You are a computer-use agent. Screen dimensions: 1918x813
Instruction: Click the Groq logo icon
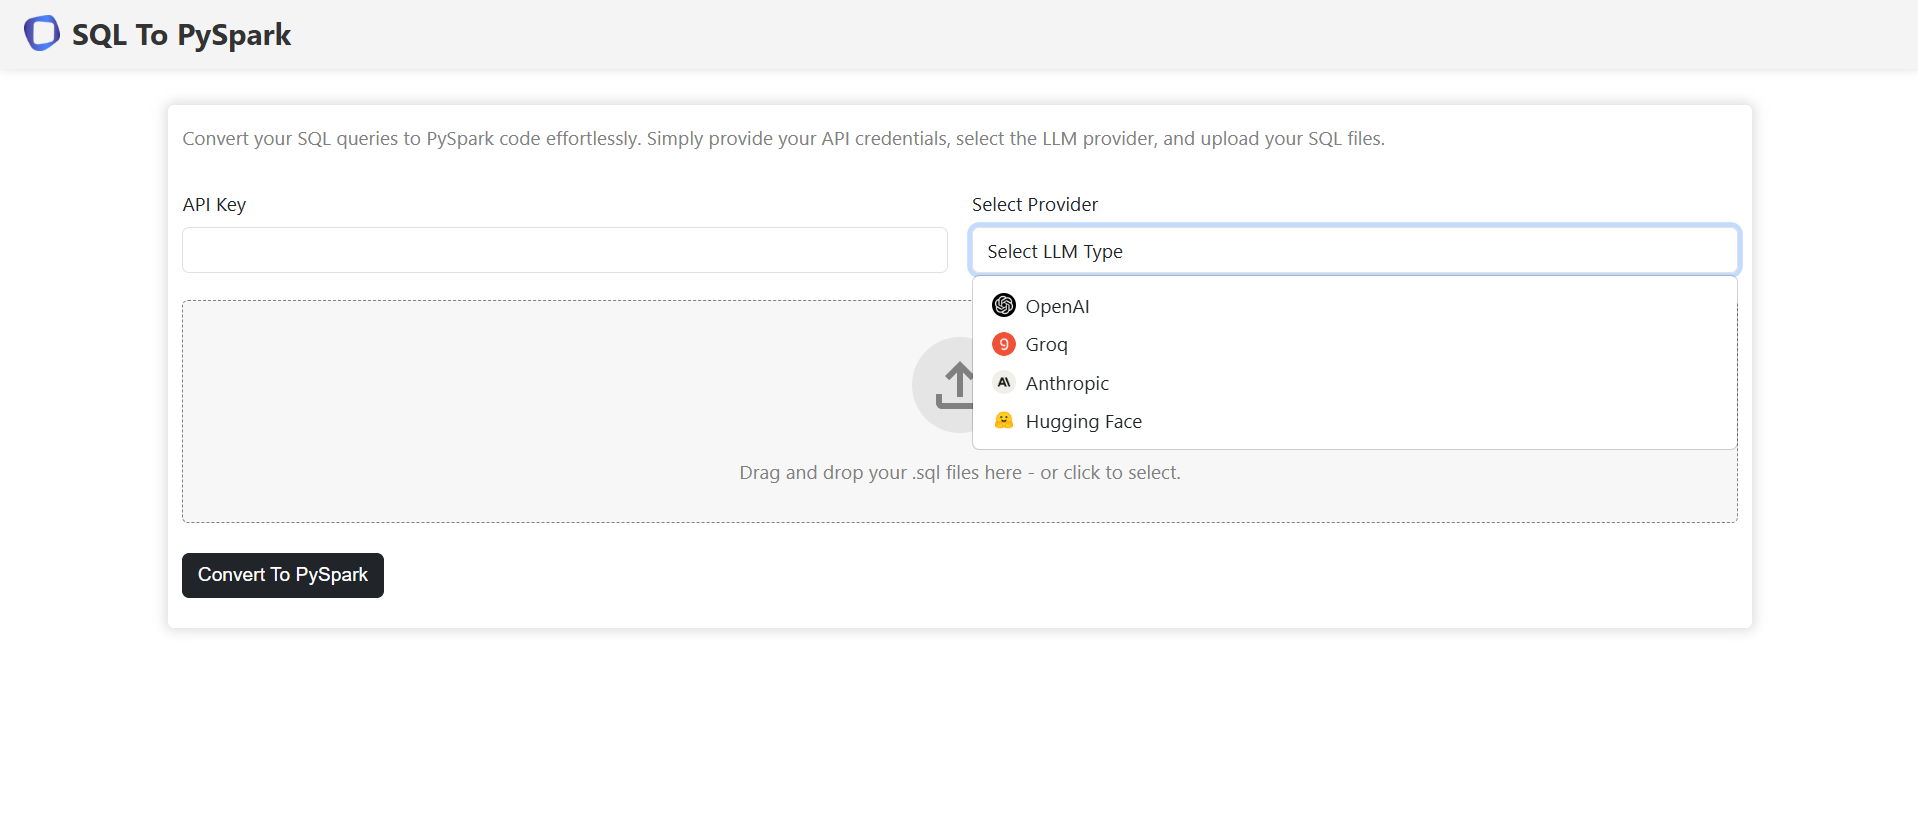click(x=1004, y=344)
